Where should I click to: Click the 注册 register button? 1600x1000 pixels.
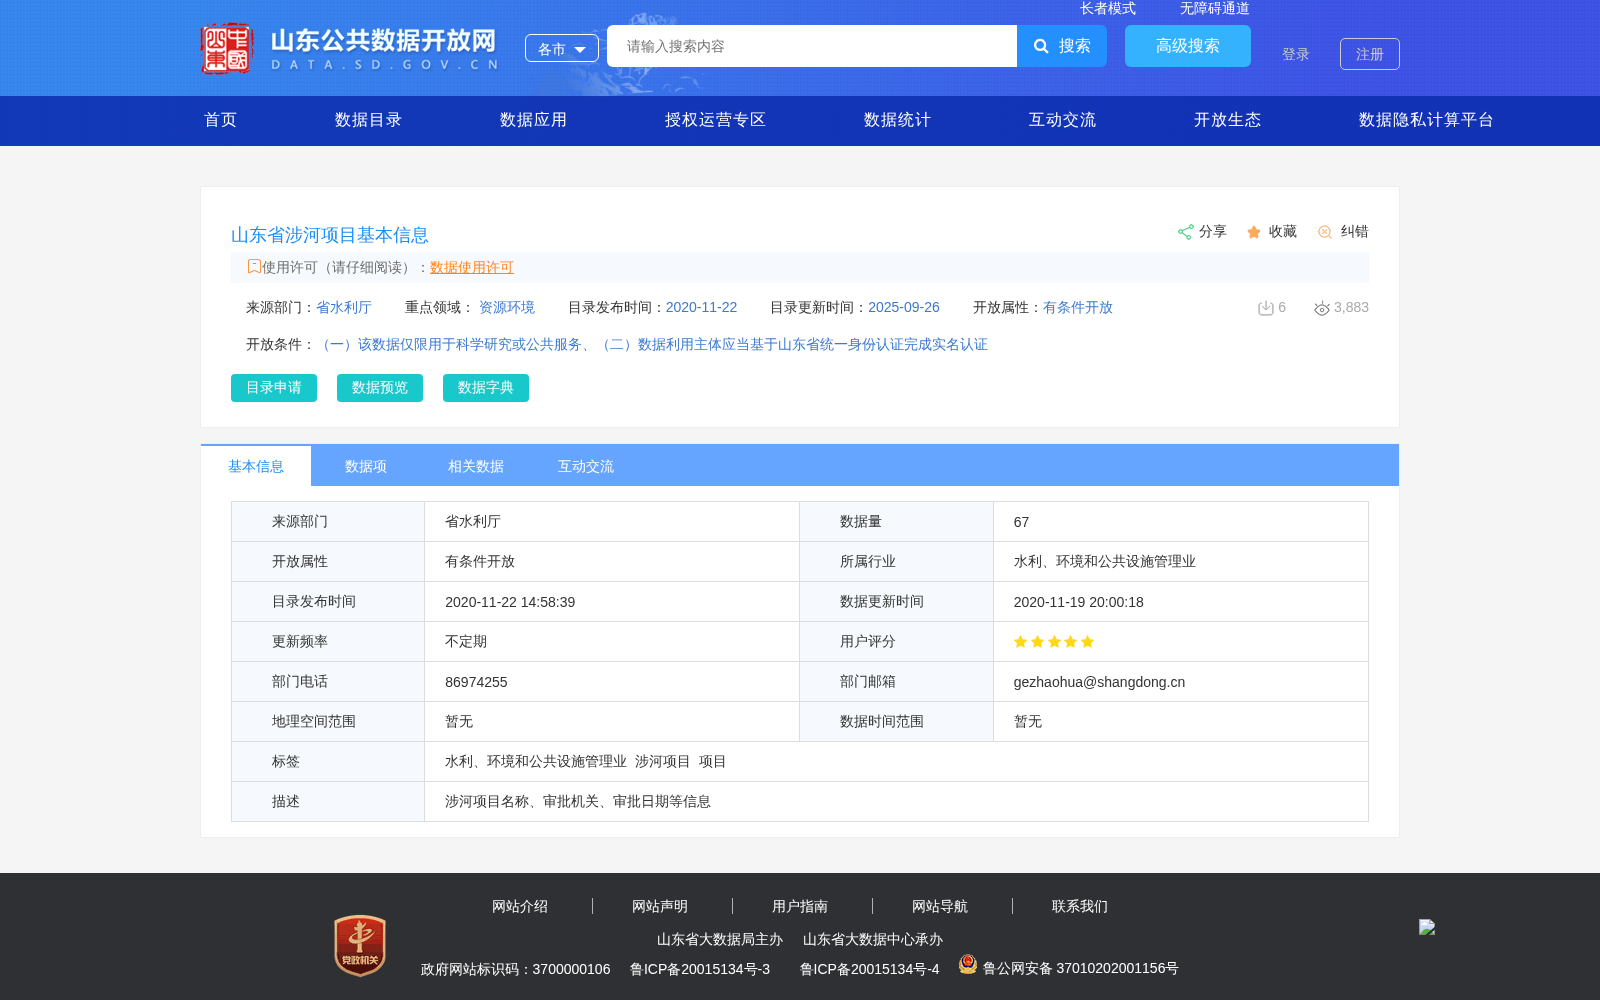click(1370, 54)
